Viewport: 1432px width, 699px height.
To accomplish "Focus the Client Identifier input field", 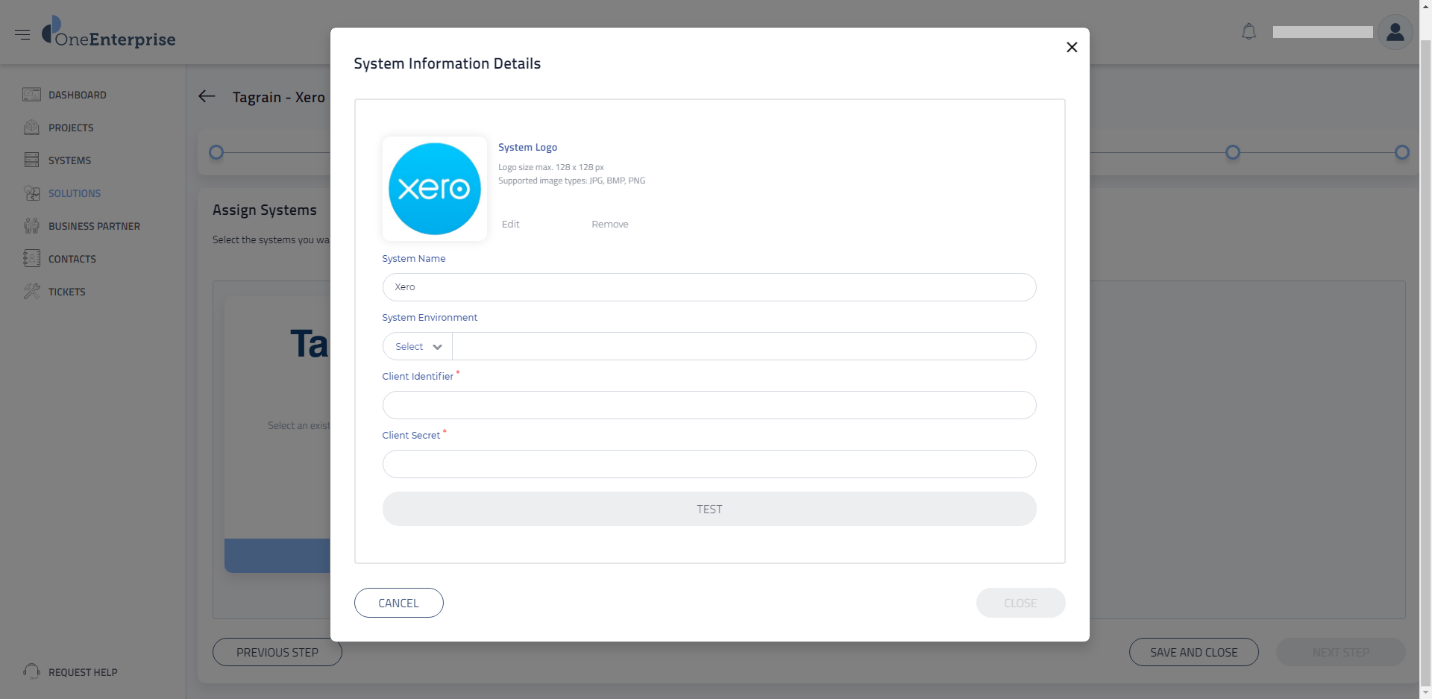I will (709, 405).
